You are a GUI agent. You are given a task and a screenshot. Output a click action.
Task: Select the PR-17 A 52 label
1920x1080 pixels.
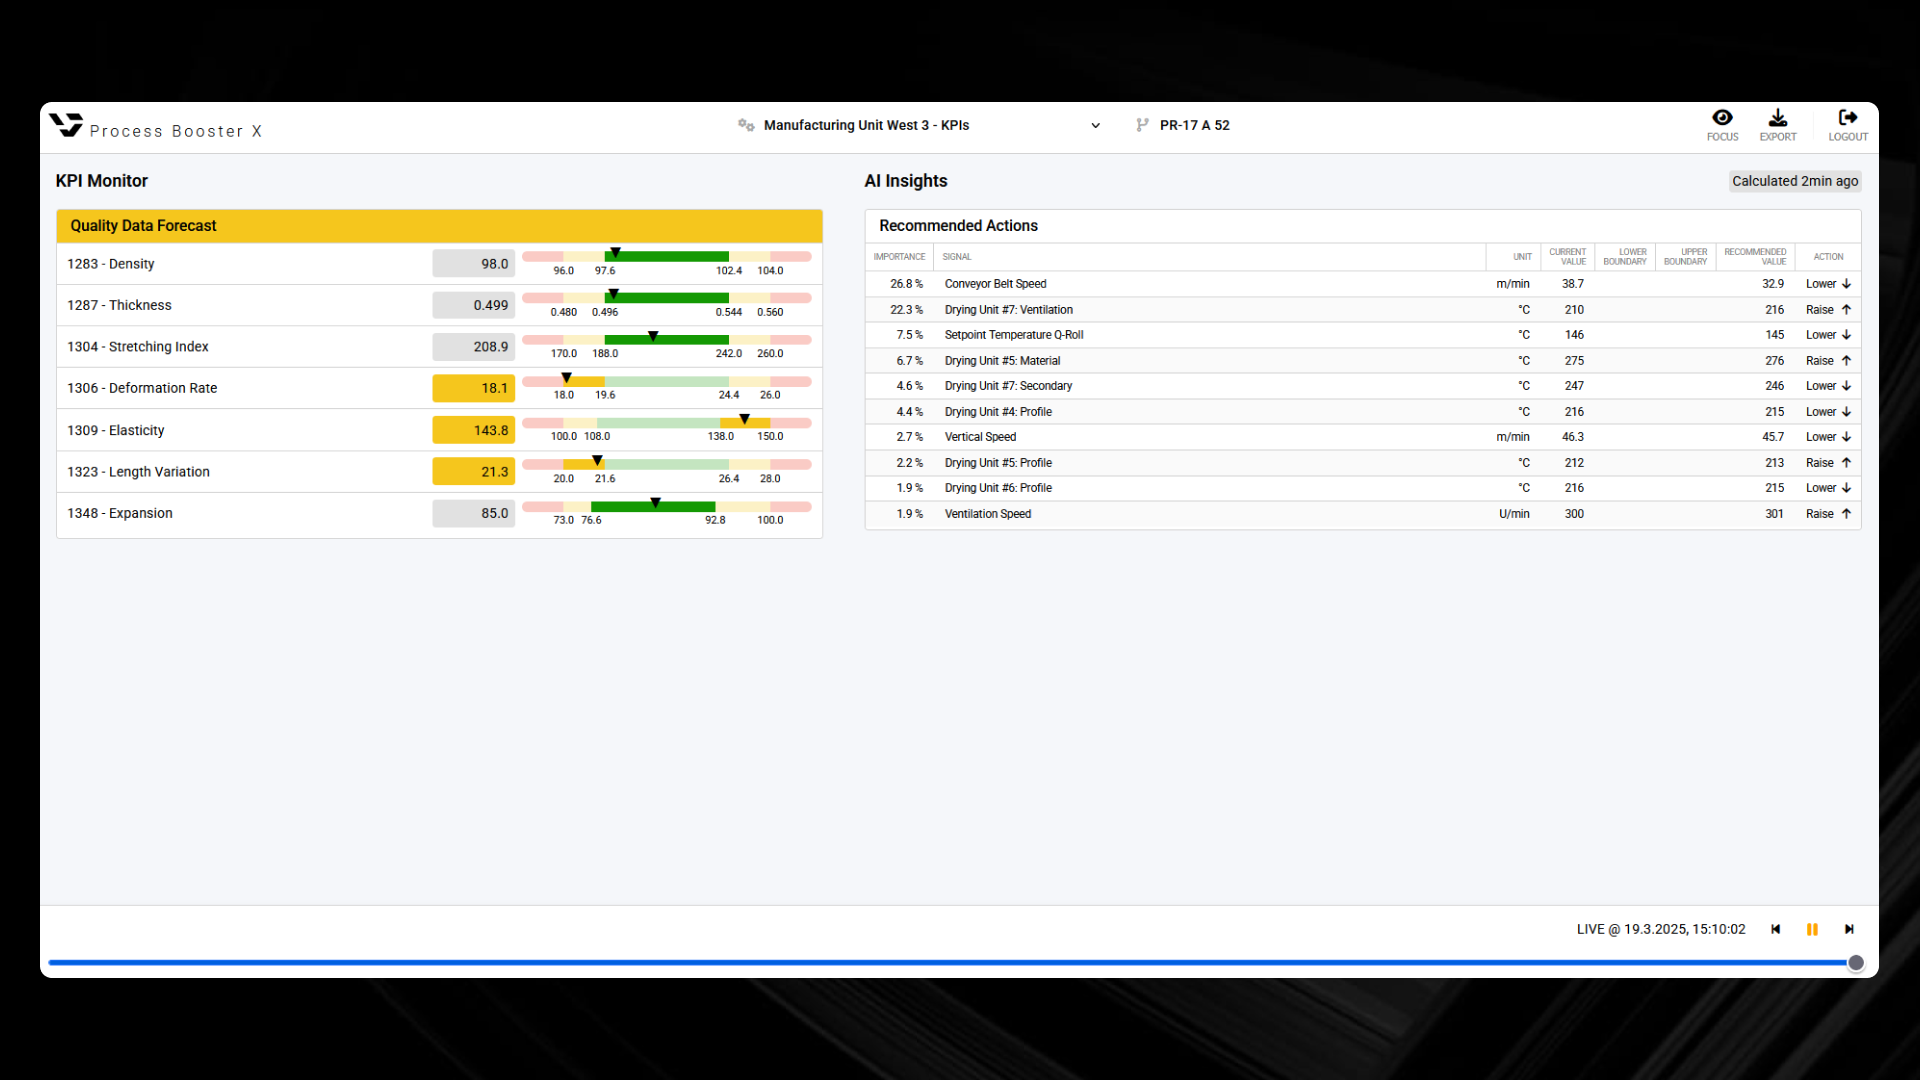(1195, 125)
